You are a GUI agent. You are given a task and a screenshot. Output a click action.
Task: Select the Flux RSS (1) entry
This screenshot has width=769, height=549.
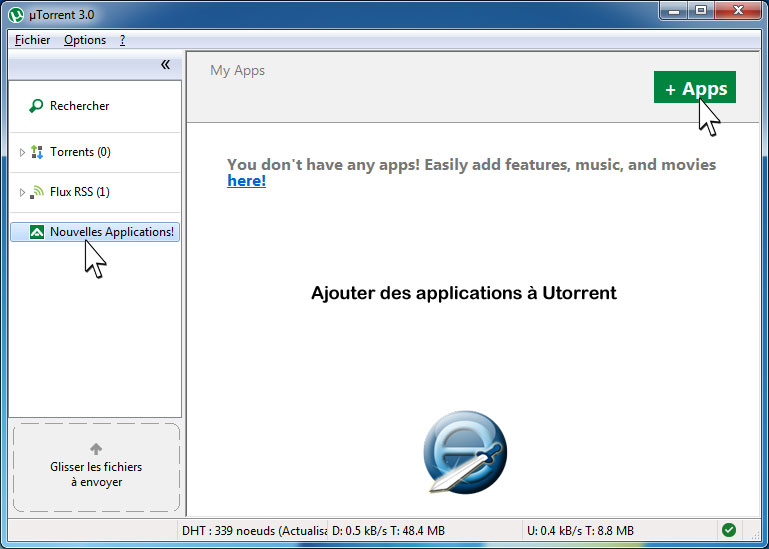pyautogui.click(x=79, y=192)
